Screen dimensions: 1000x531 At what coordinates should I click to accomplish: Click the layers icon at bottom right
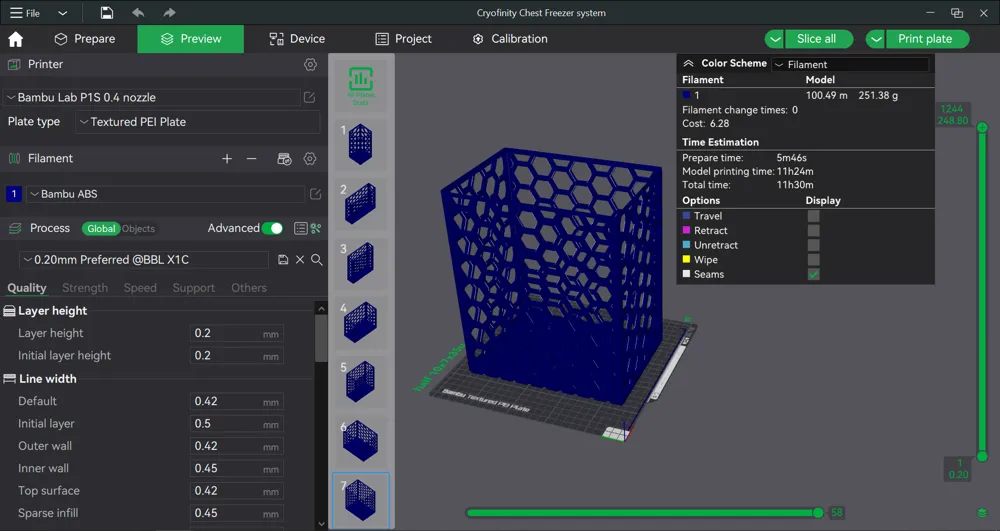(x=982, y=513)
